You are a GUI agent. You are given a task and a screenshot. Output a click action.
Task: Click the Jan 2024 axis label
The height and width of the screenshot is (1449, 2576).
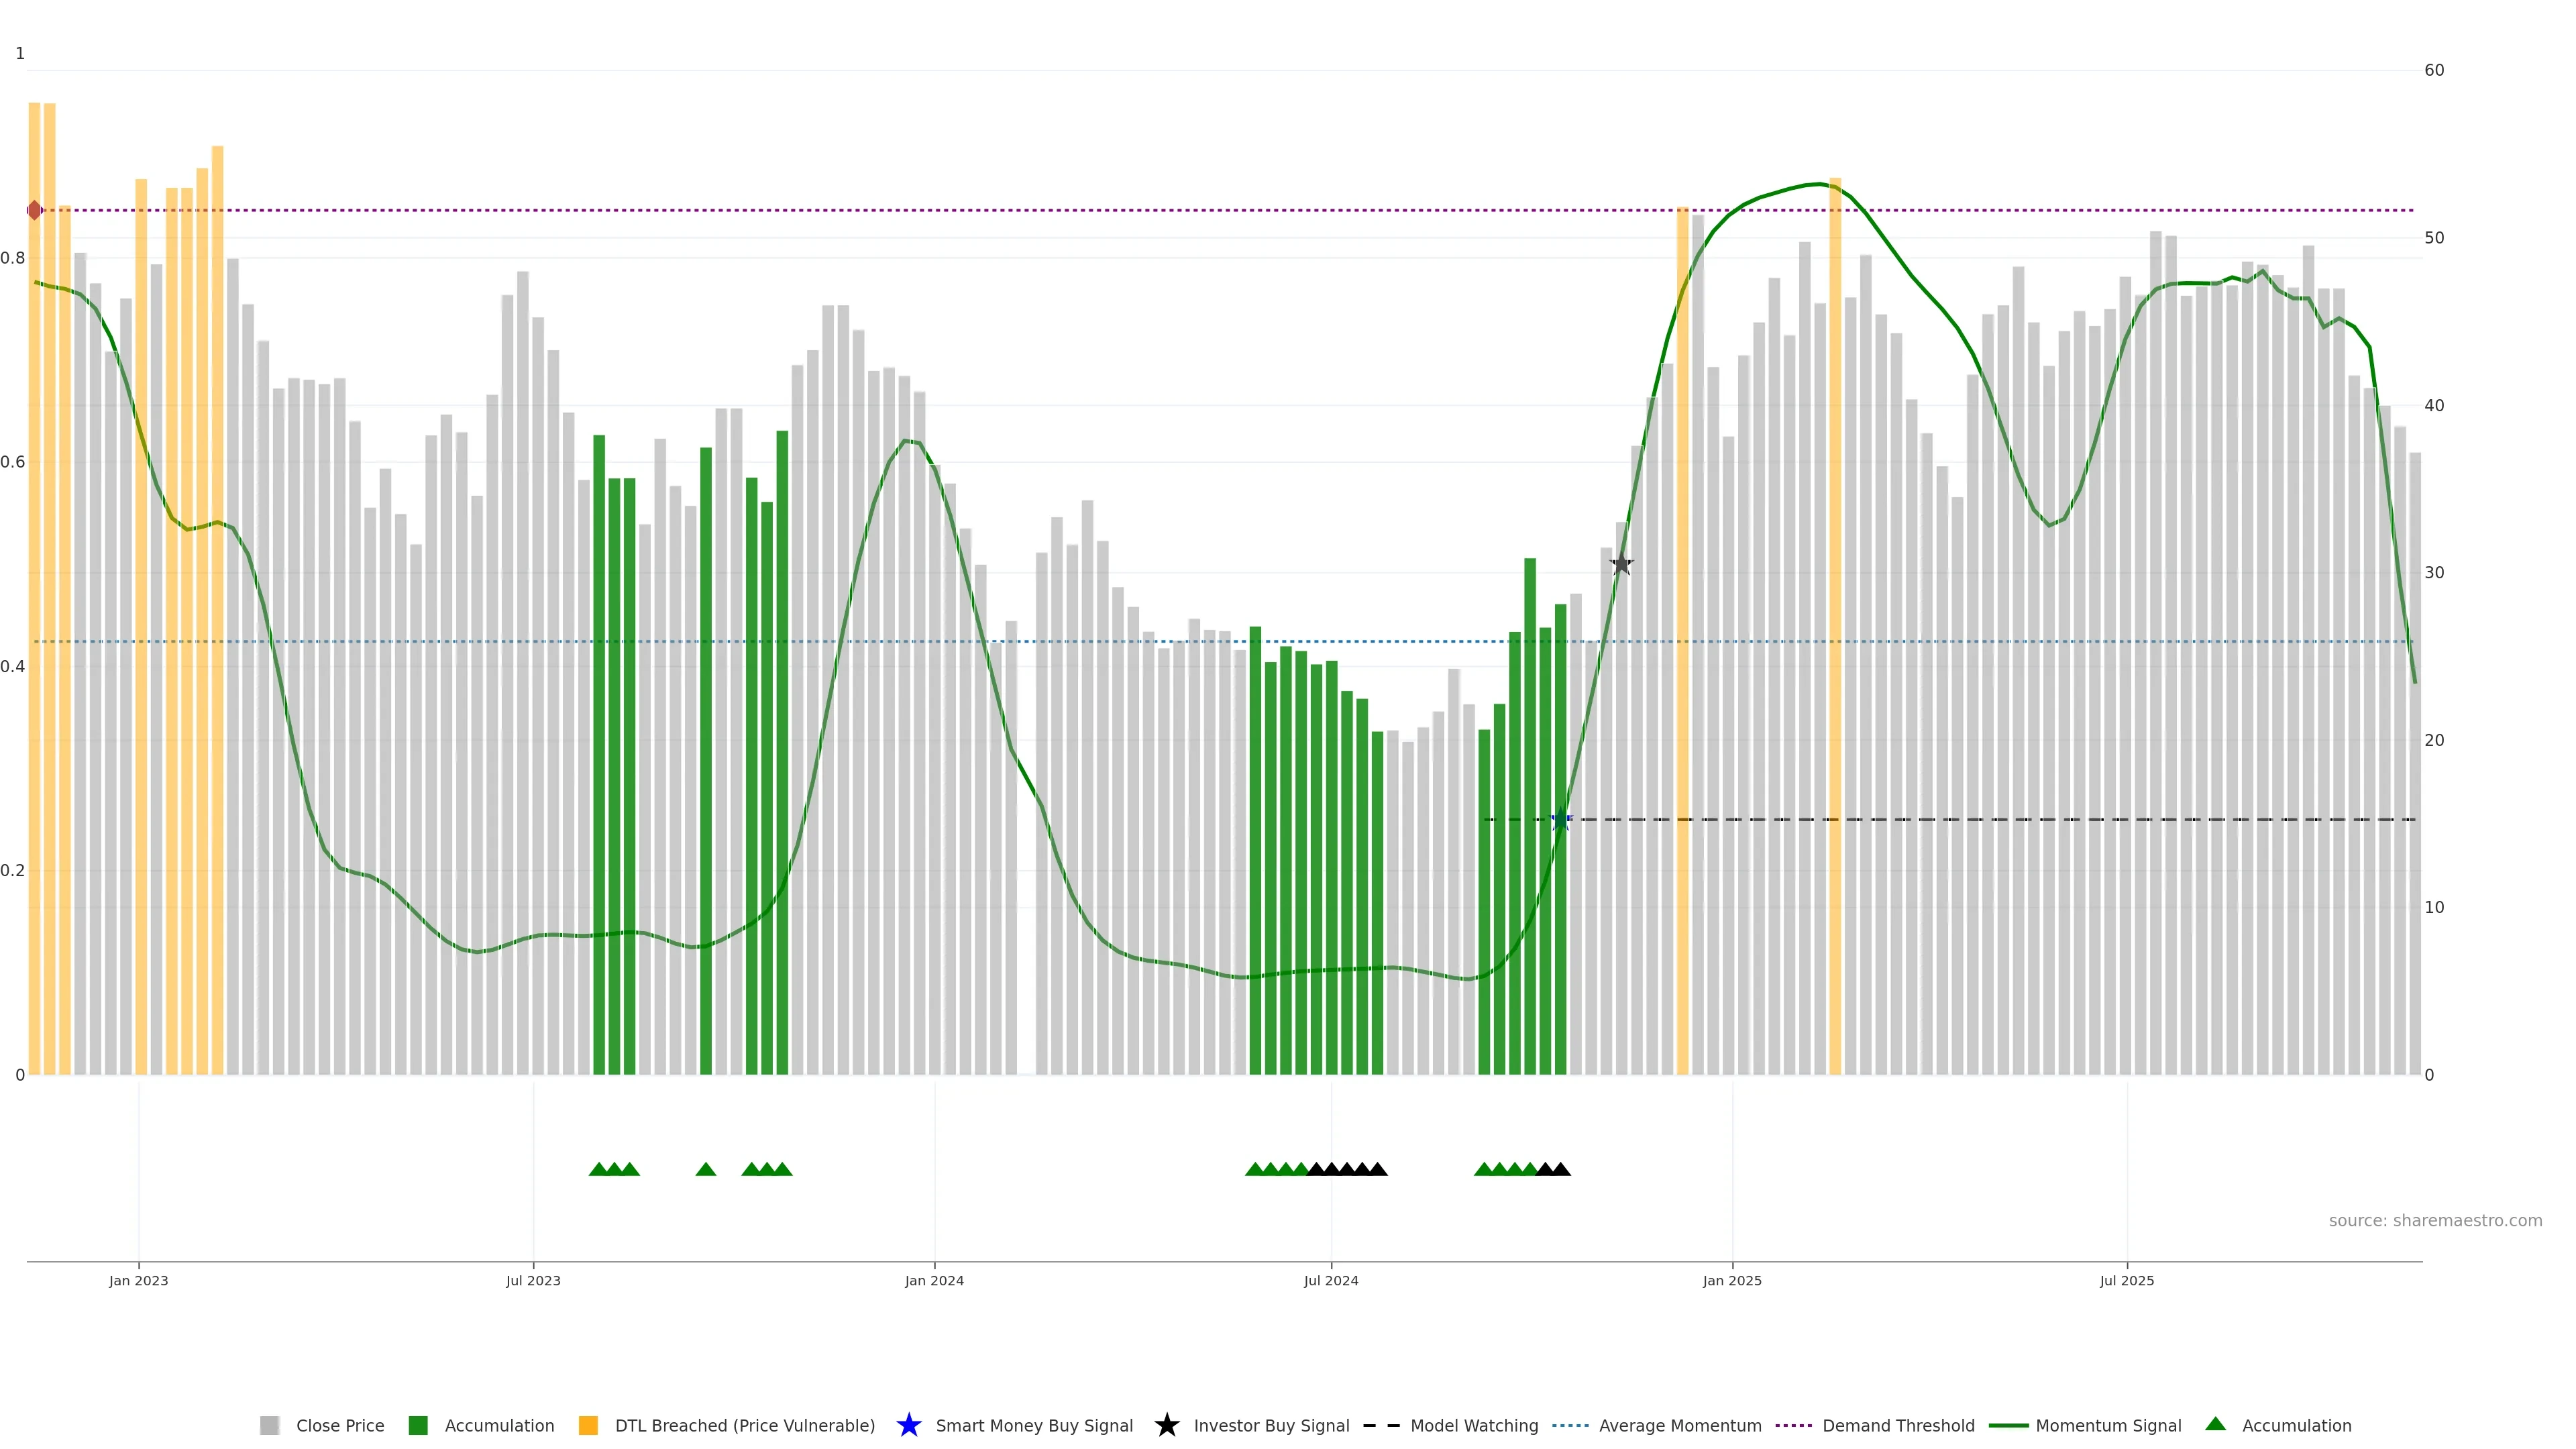tap(934, 1280)
